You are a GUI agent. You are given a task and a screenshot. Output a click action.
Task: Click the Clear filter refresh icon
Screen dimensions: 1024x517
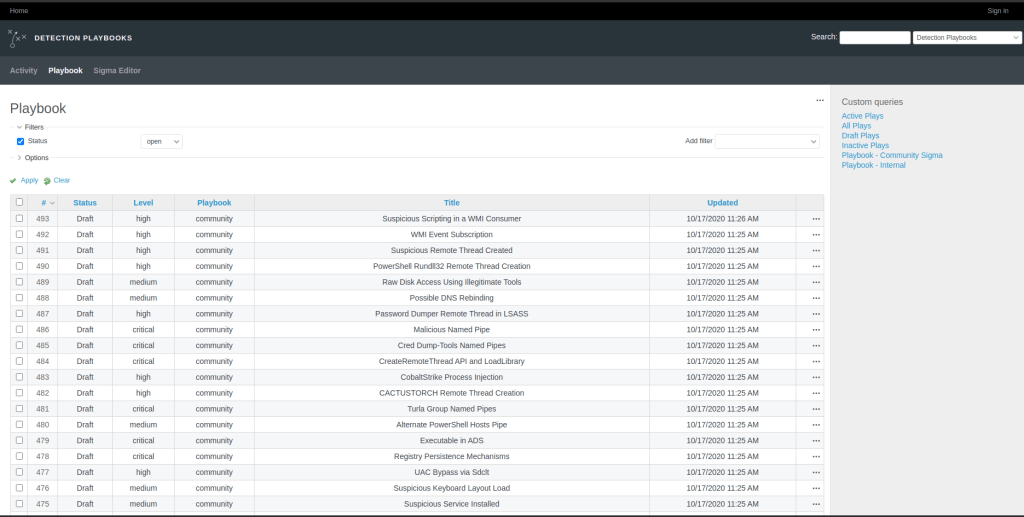47,181
